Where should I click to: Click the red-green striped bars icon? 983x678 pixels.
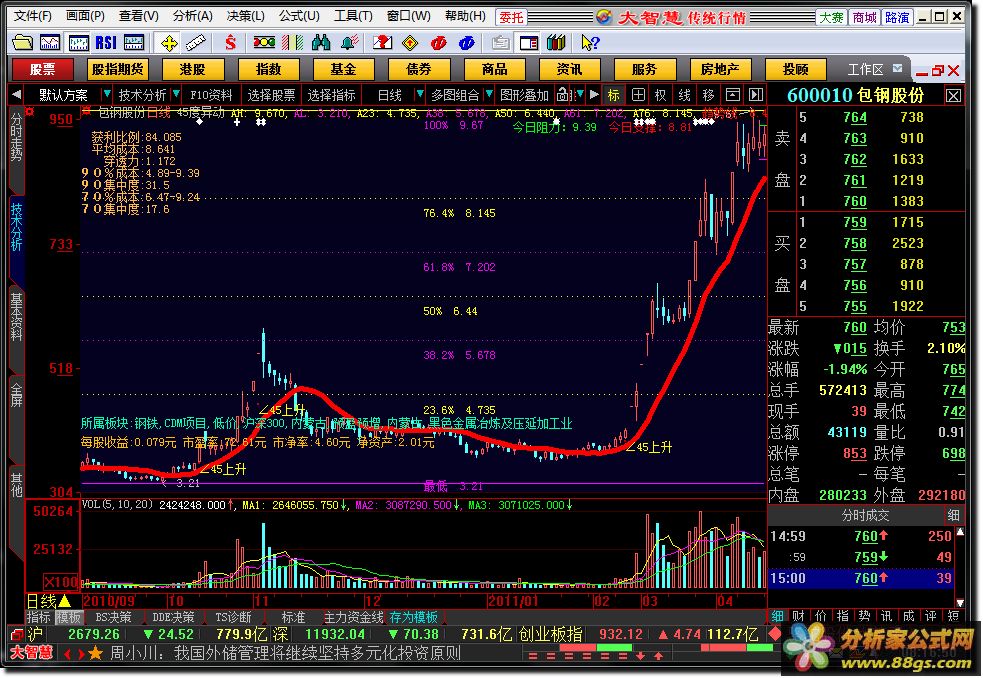point(293,43)
